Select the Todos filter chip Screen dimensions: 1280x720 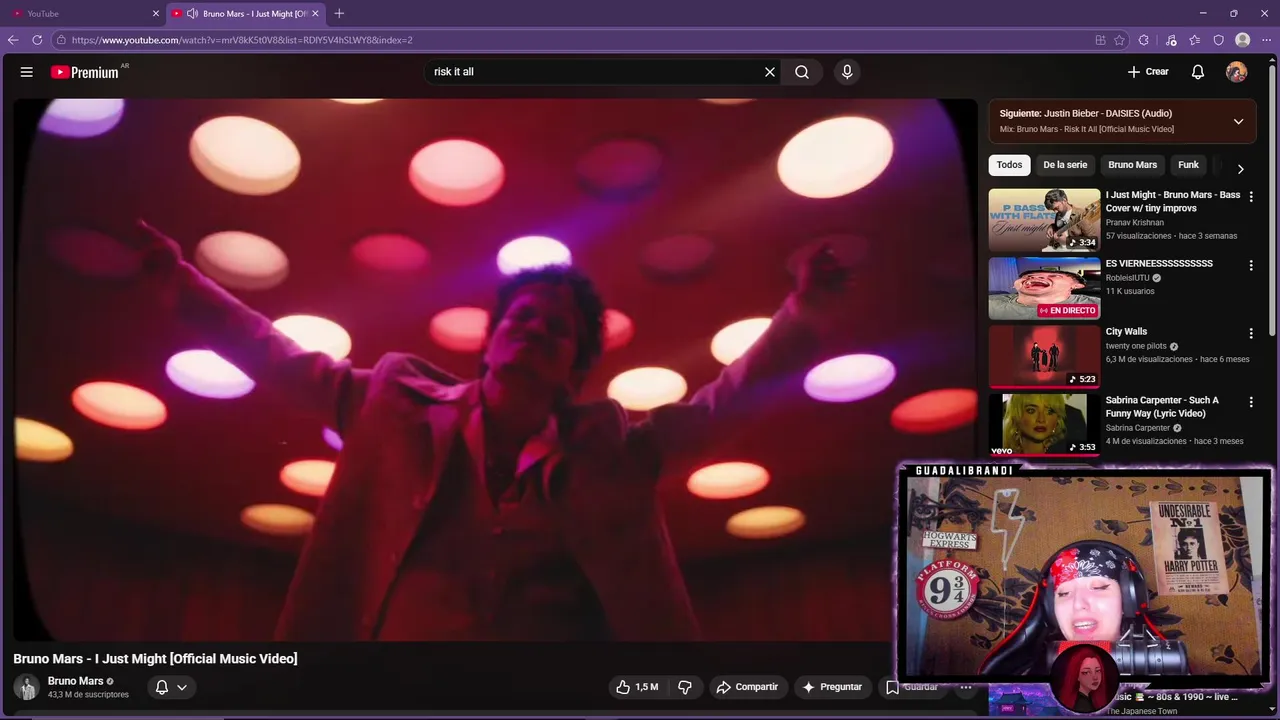click(x=1010, y=165)
